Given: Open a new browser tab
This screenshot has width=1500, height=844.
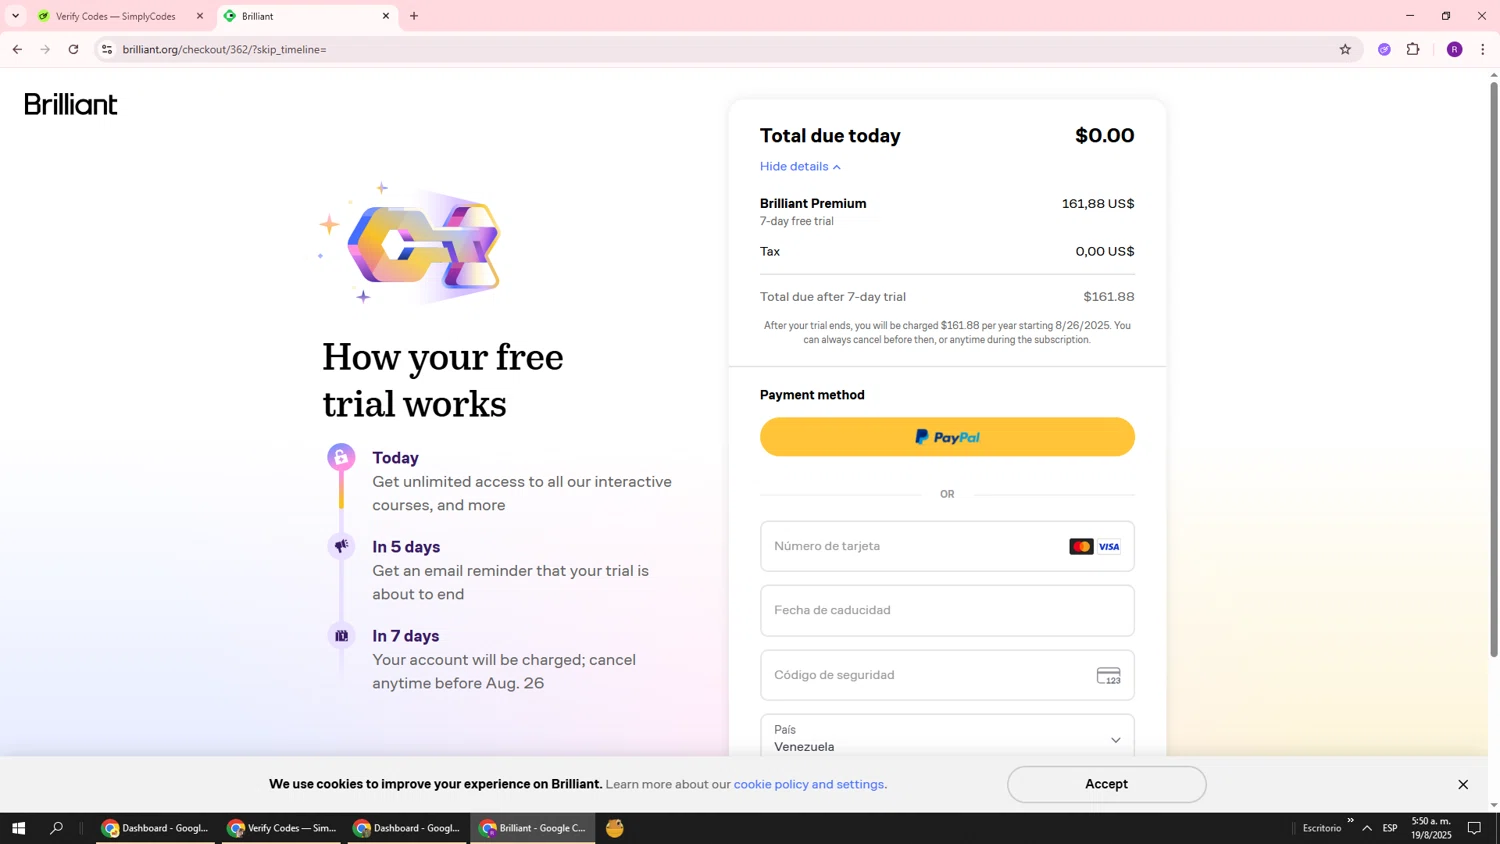Looking at the screenshot, I should point(414,16).
